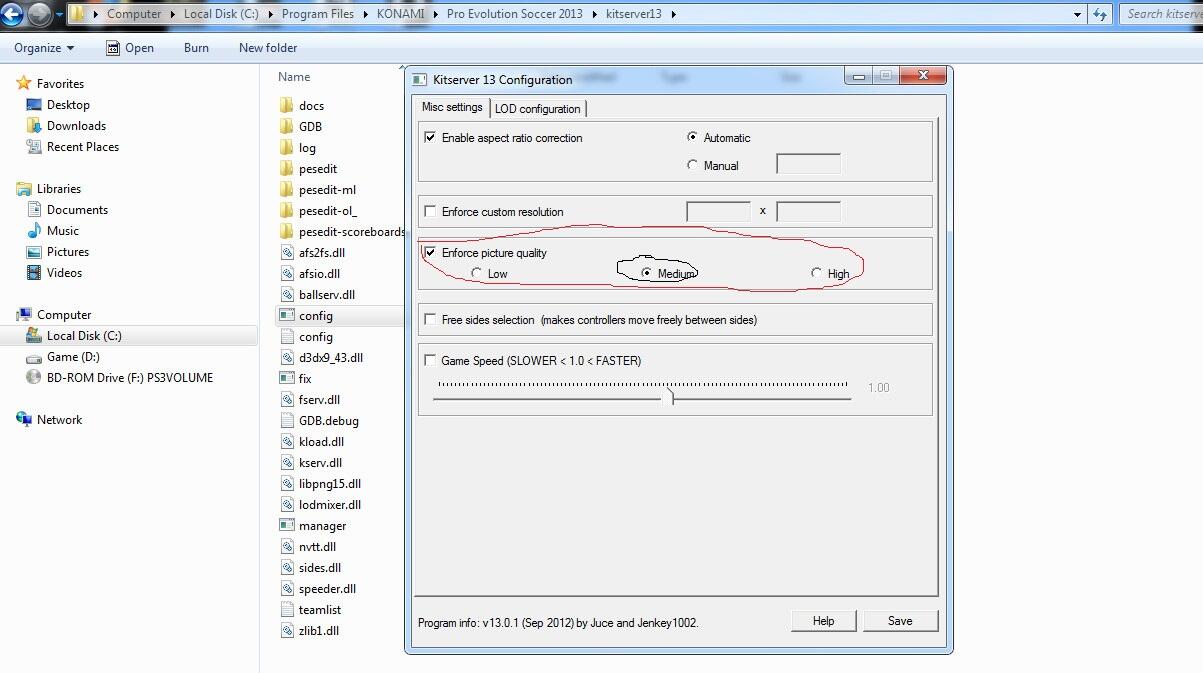This screenshot has height=673, width=1203.
Task: Click the Explorer search box
Action: tap(1161, 14)
